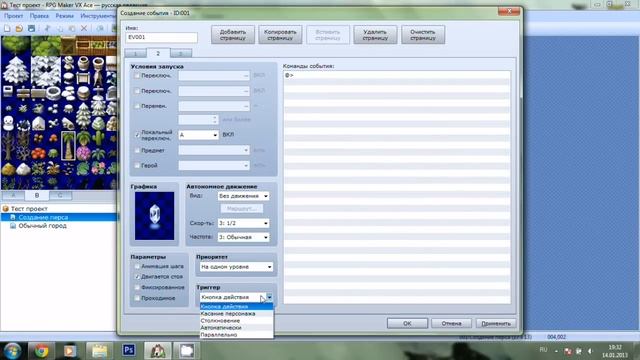Viewport: 640px width, 360px height.
Task: Click the crystal graphic preview image
Action: click(x=154, y=216)
